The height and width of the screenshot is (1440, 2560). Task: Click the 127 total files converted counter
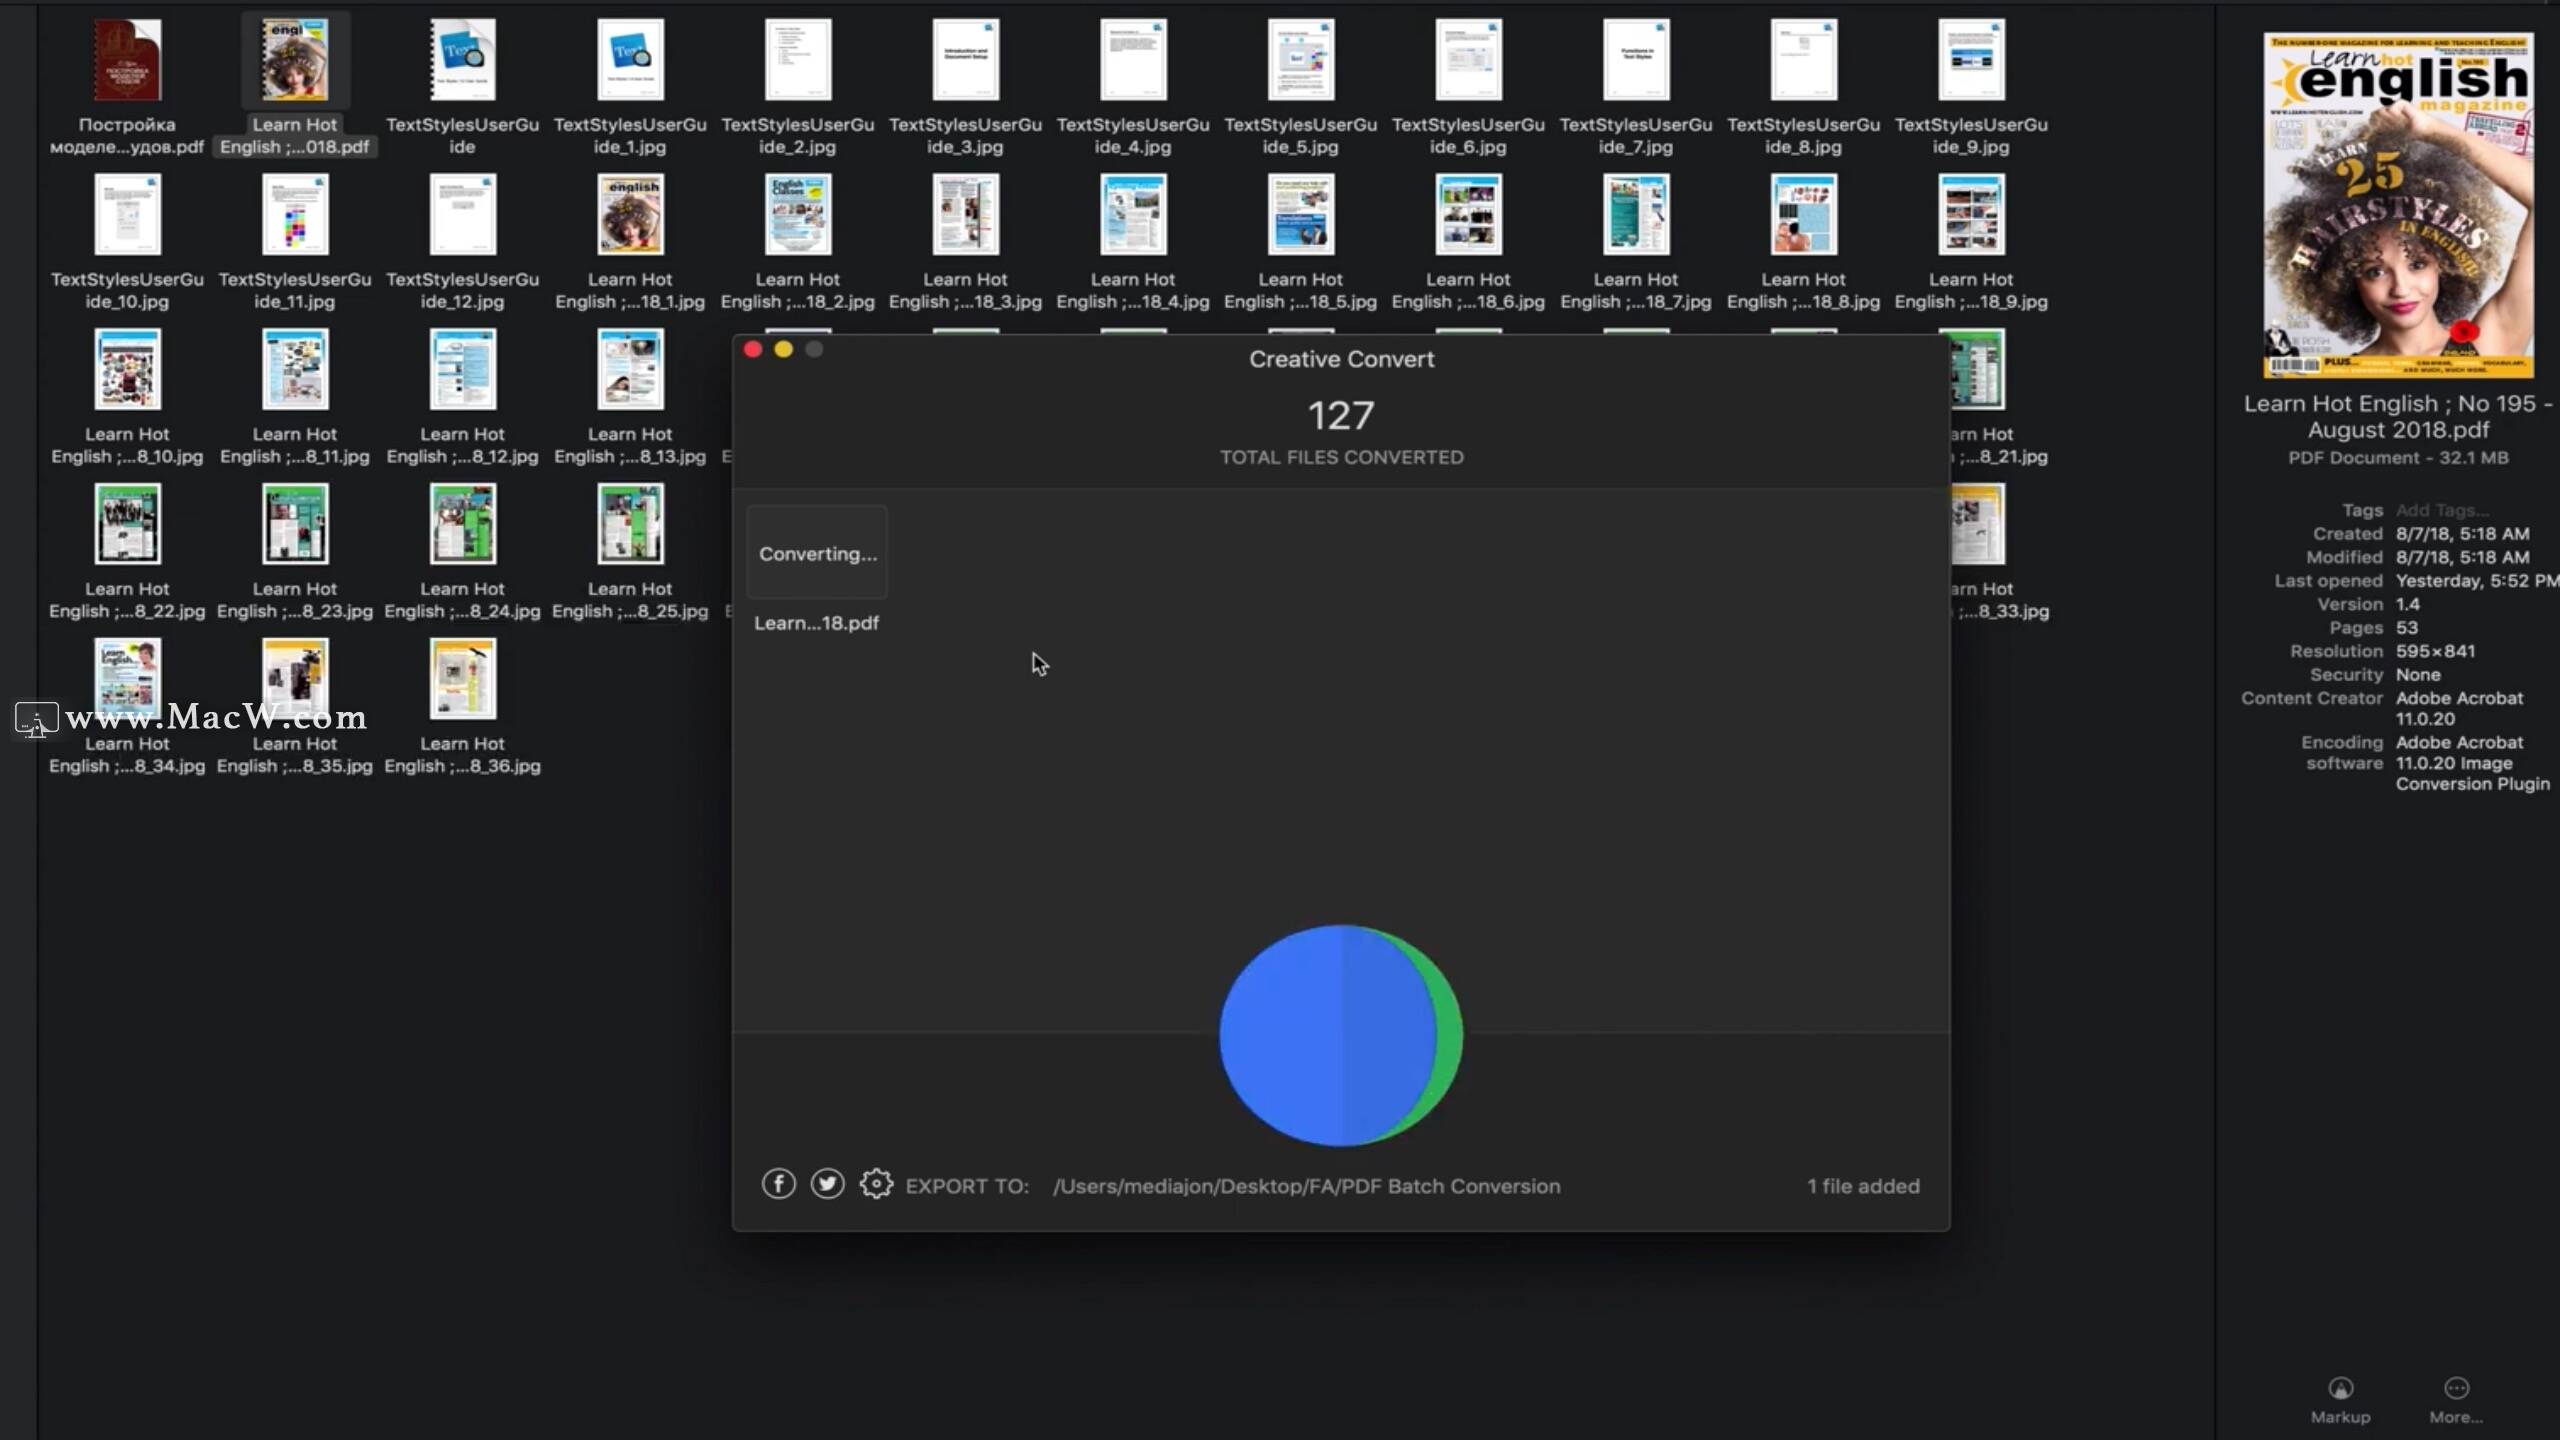(x=1341, y=416)
